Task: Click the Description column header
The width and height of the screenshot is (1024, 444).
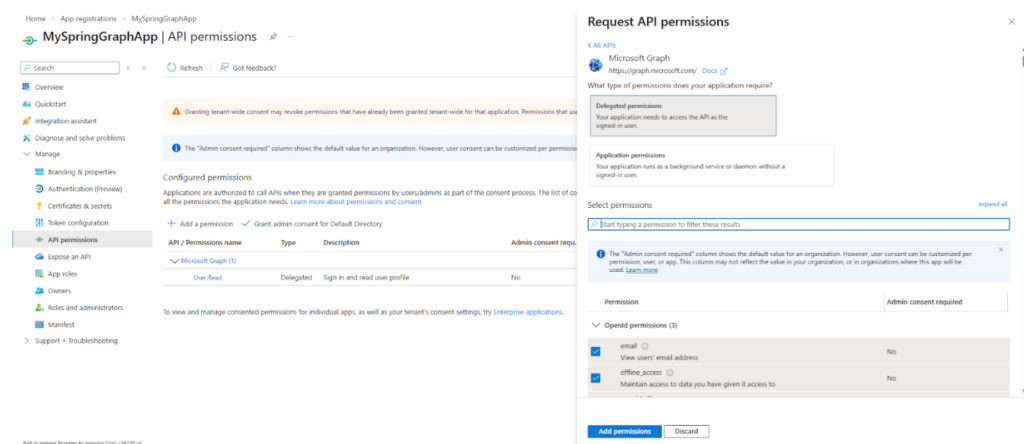Action: point(341,243)
